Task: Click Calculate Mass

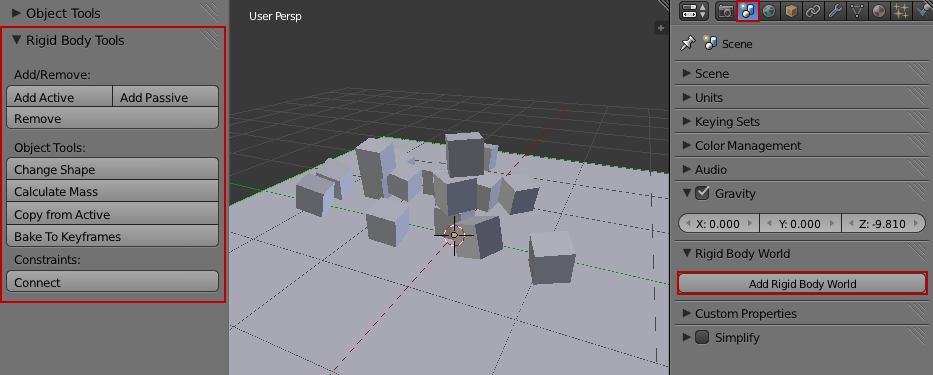Action: pos(112,191)
